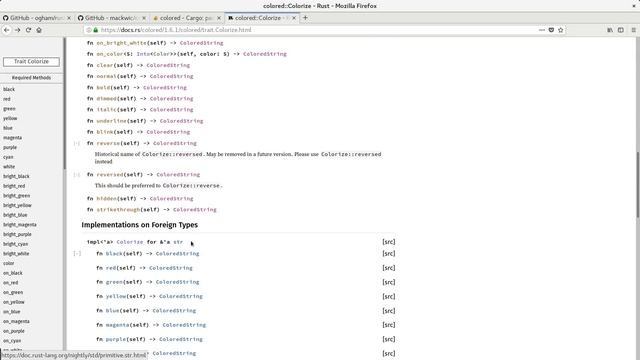Viewport: 640px width, 360px height.
Task: Collapse the impl Colorize for str methods
Action: tap(77, 253)
